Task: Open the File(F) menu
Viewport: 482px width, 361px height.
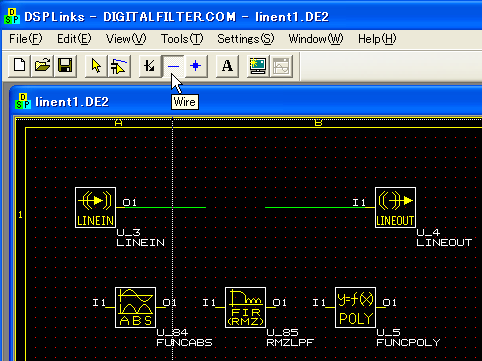Action: point(26,39)
